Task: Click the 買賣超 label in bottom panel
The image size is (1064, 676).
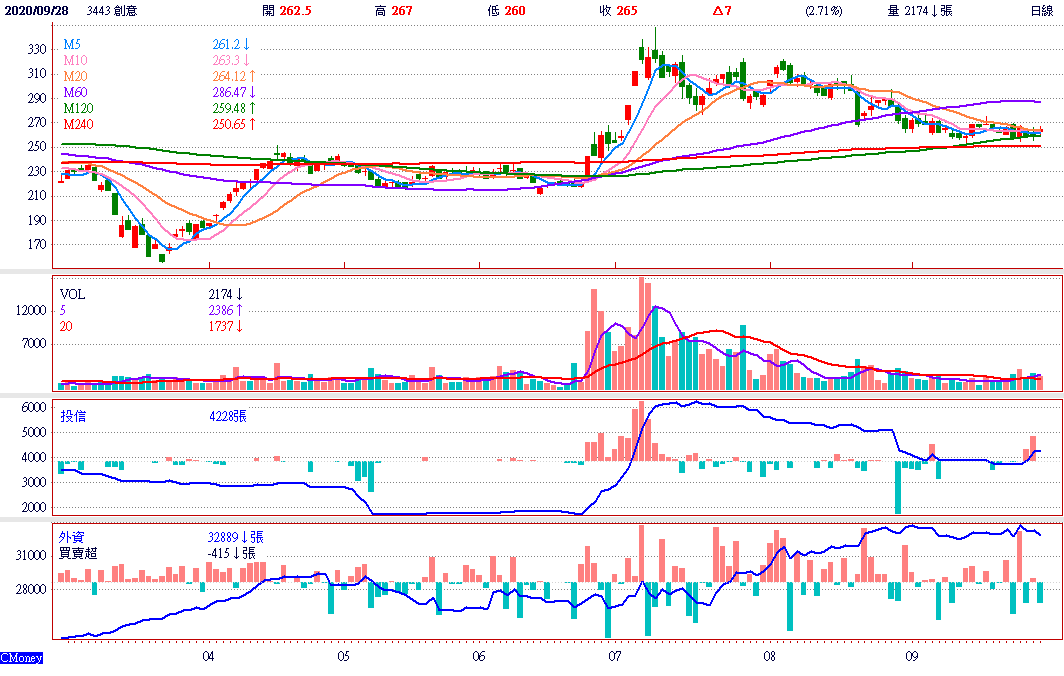Action: pyautogui.click(x=79, y=552)
